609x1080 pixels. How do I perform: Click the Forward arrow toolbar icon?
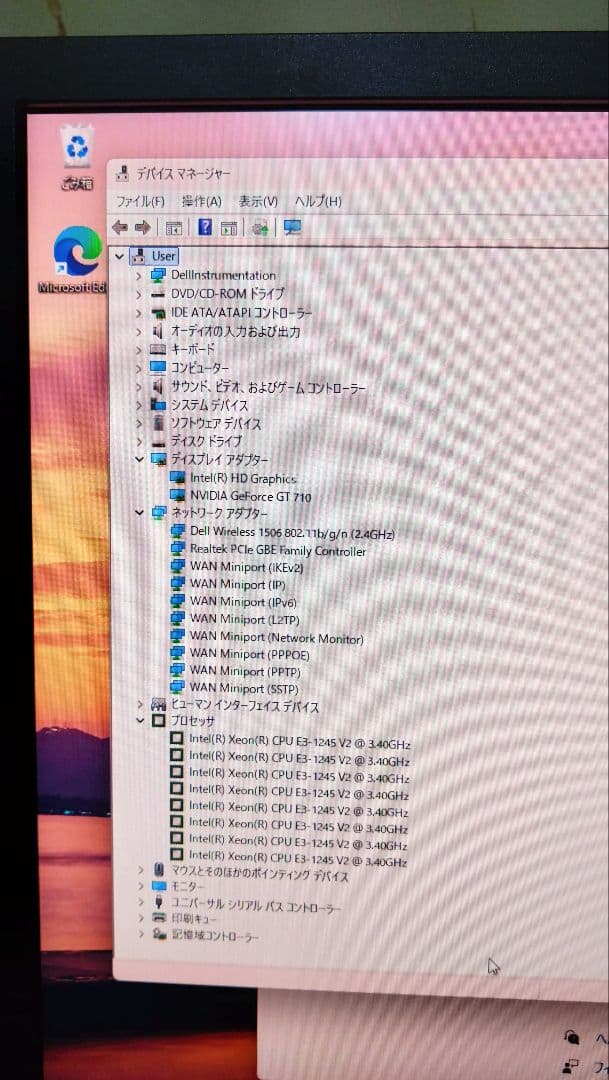coord(143,227)
